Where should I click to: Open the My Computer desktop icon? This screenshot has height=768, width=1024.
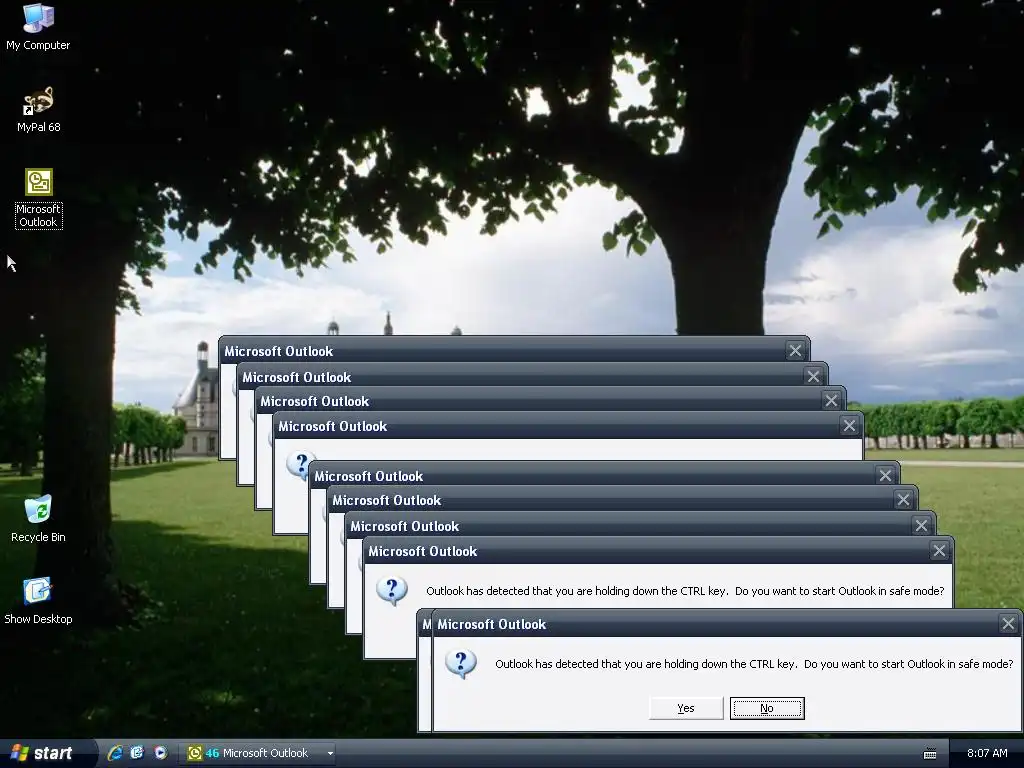pyautogui.click(x=38, y=26)
